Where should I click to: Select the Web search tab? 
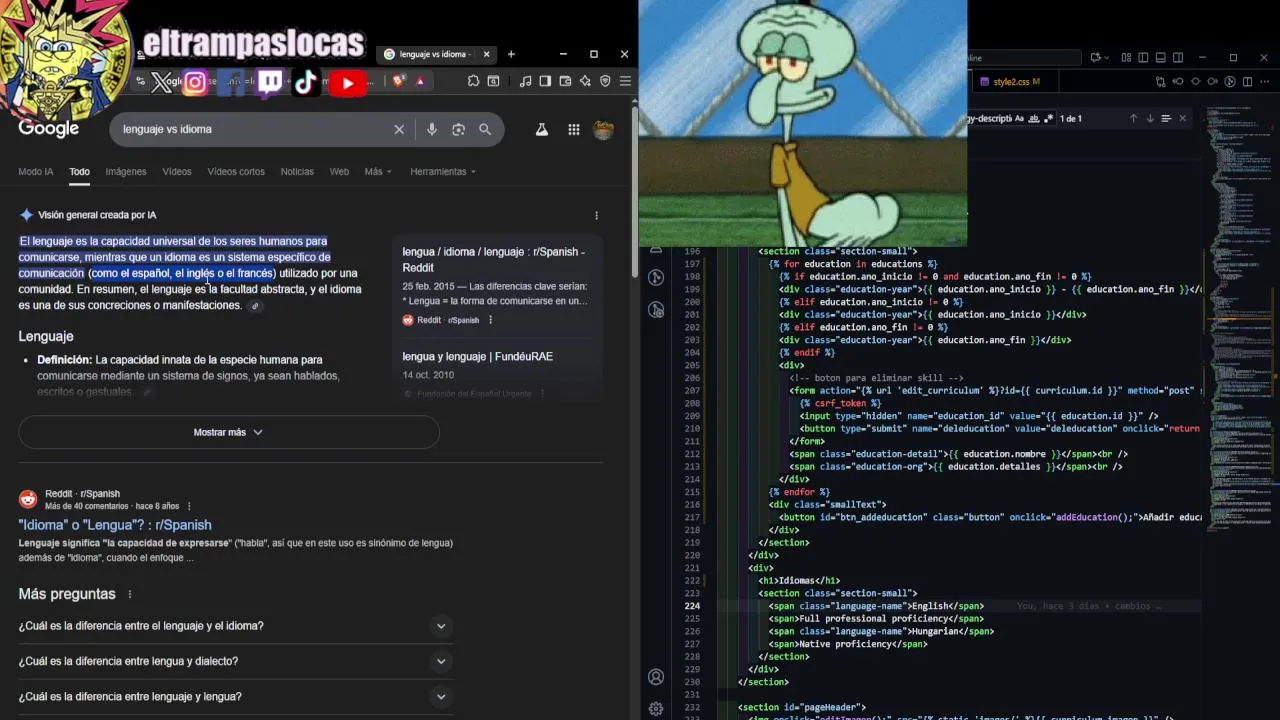340,172
